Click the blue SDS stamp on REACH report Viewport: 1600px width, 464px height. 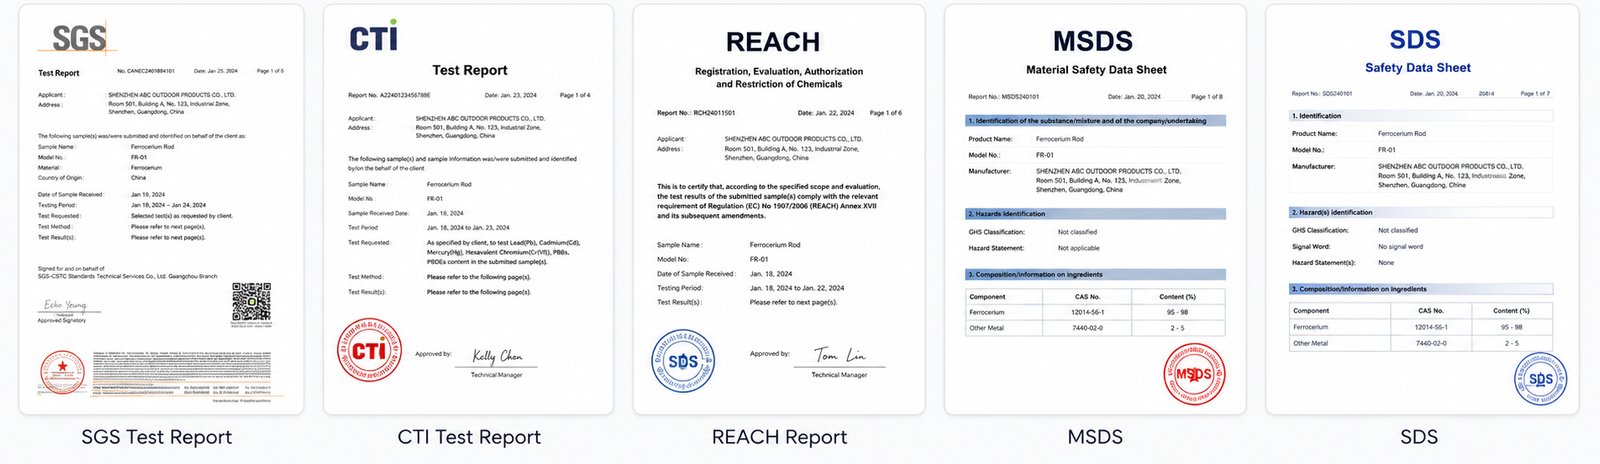pyautogui.click(x=683, y=361)
